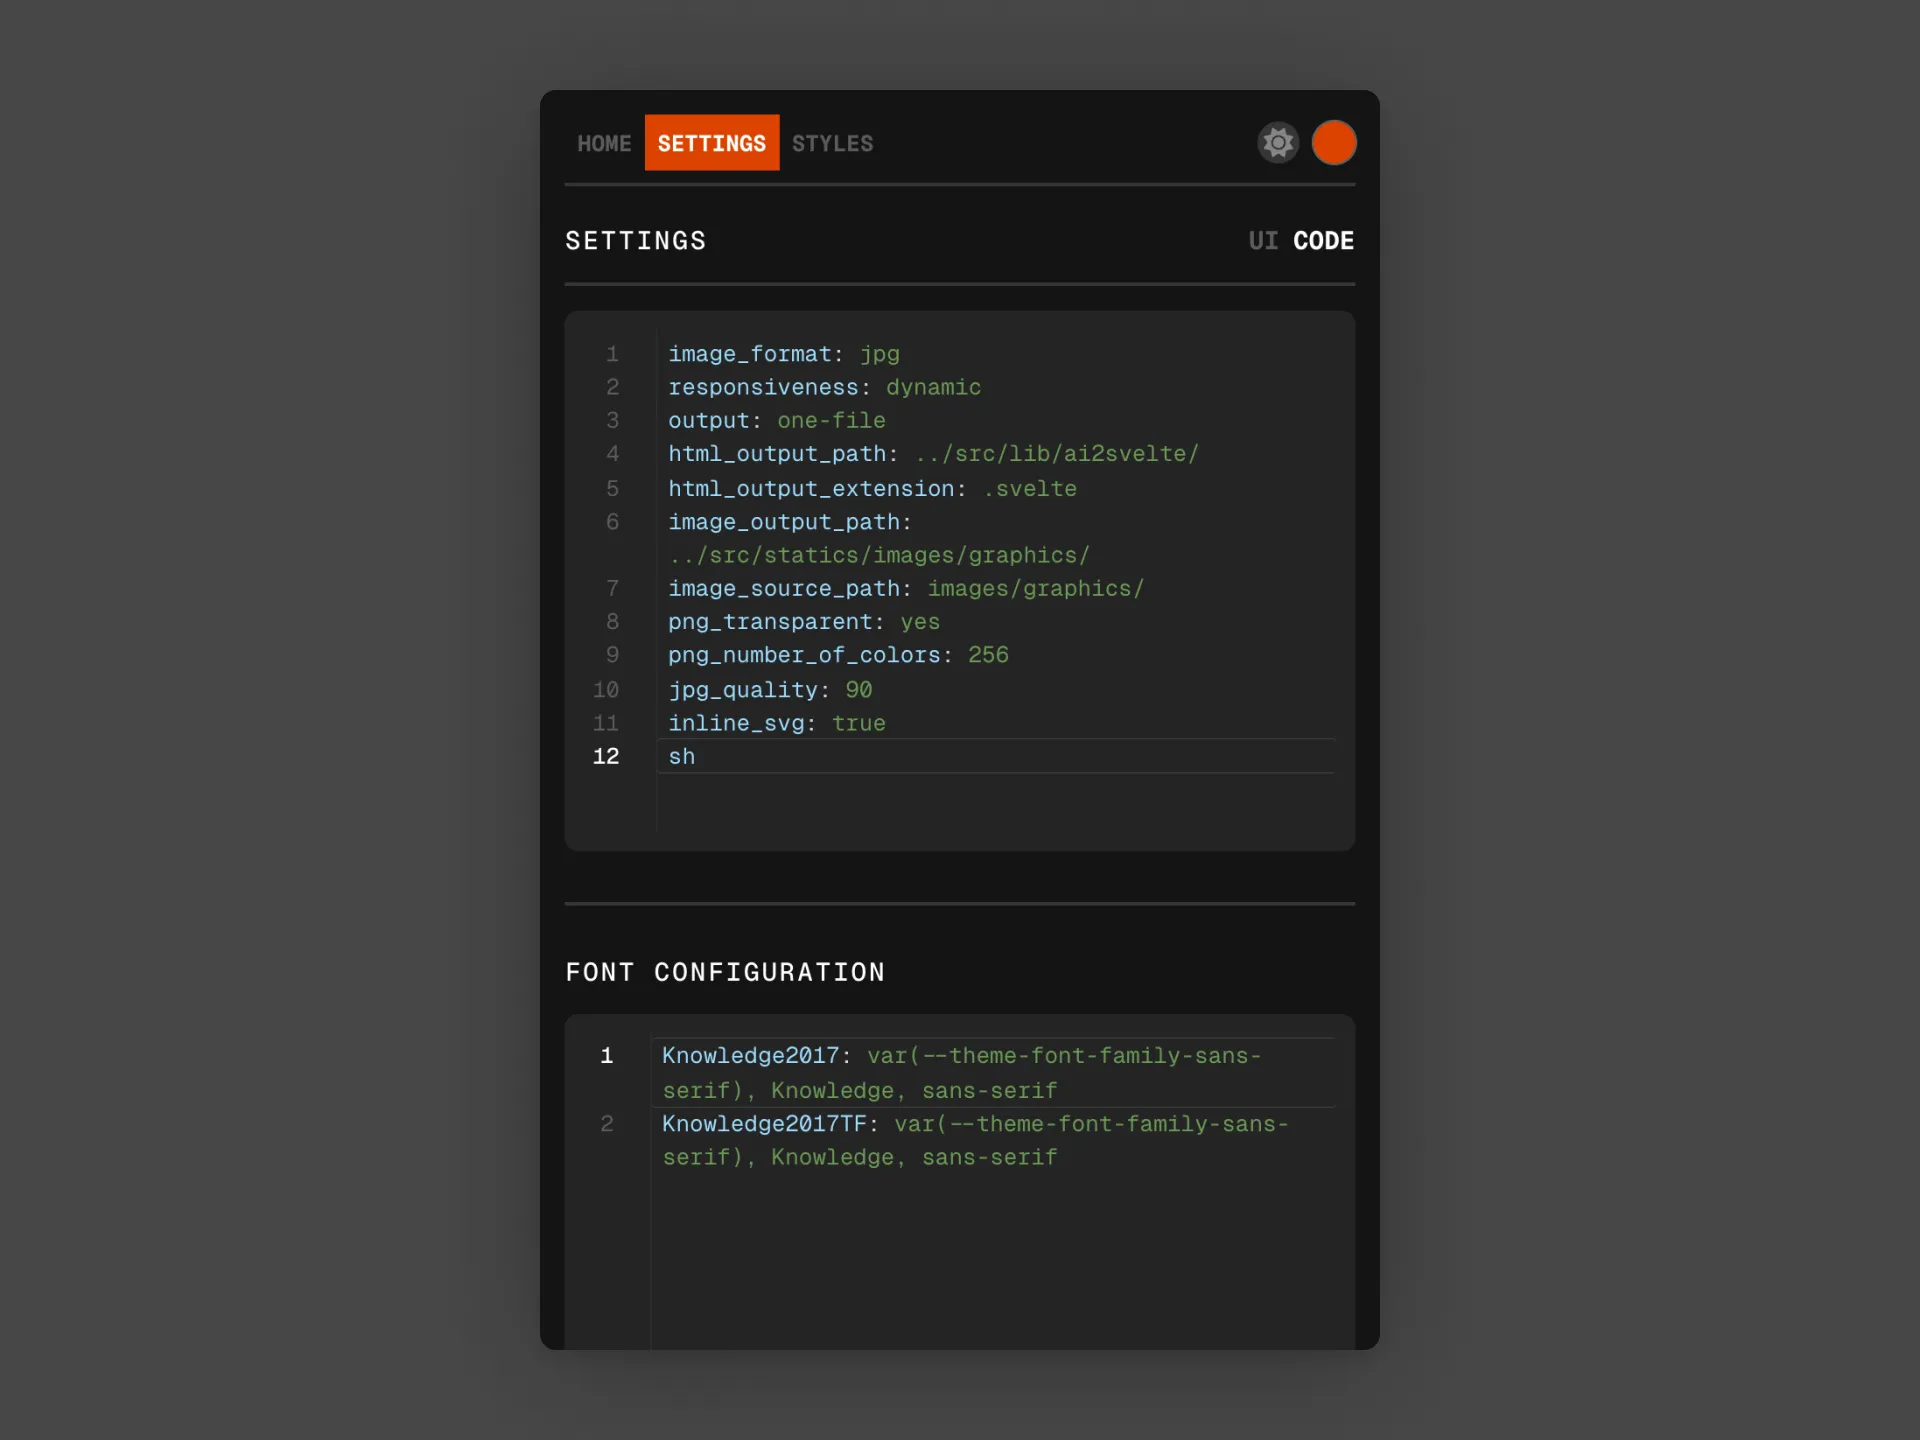Click the Knowledge2017TF: font entry
This screenshot has height=1440, width=1920.
[x=975, y=1141]
